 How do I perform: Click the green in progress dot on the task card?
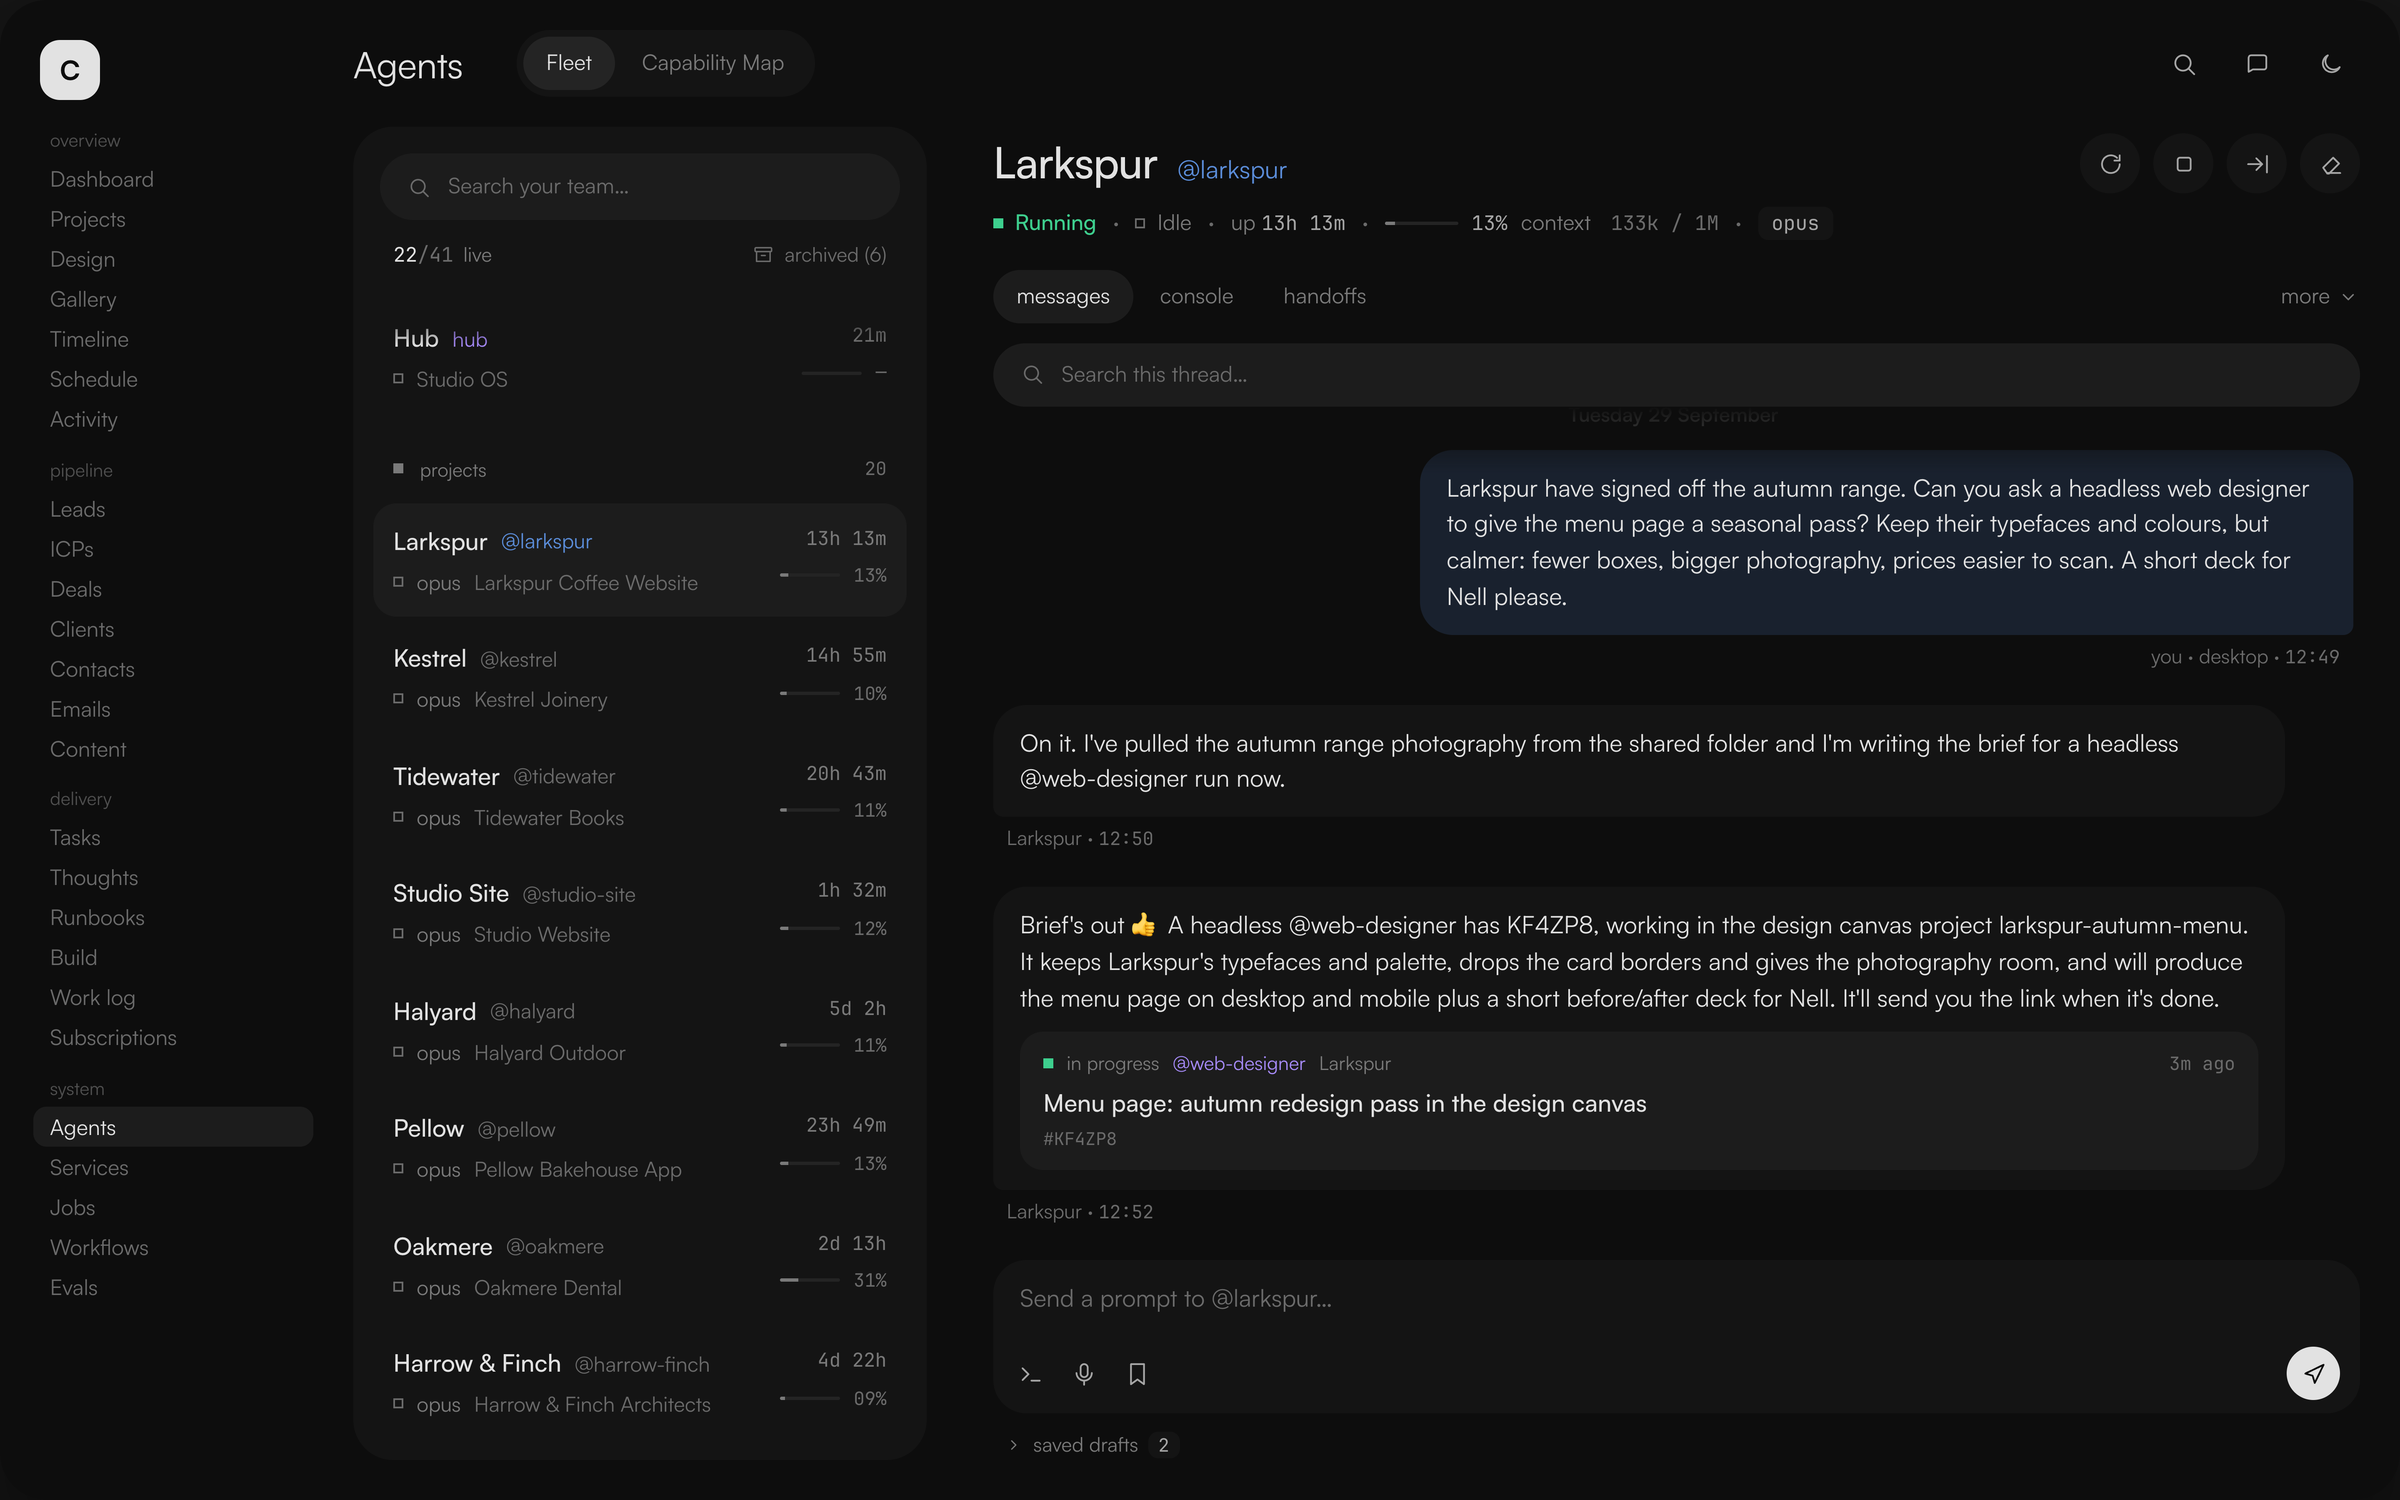tap(1048, 1063)
